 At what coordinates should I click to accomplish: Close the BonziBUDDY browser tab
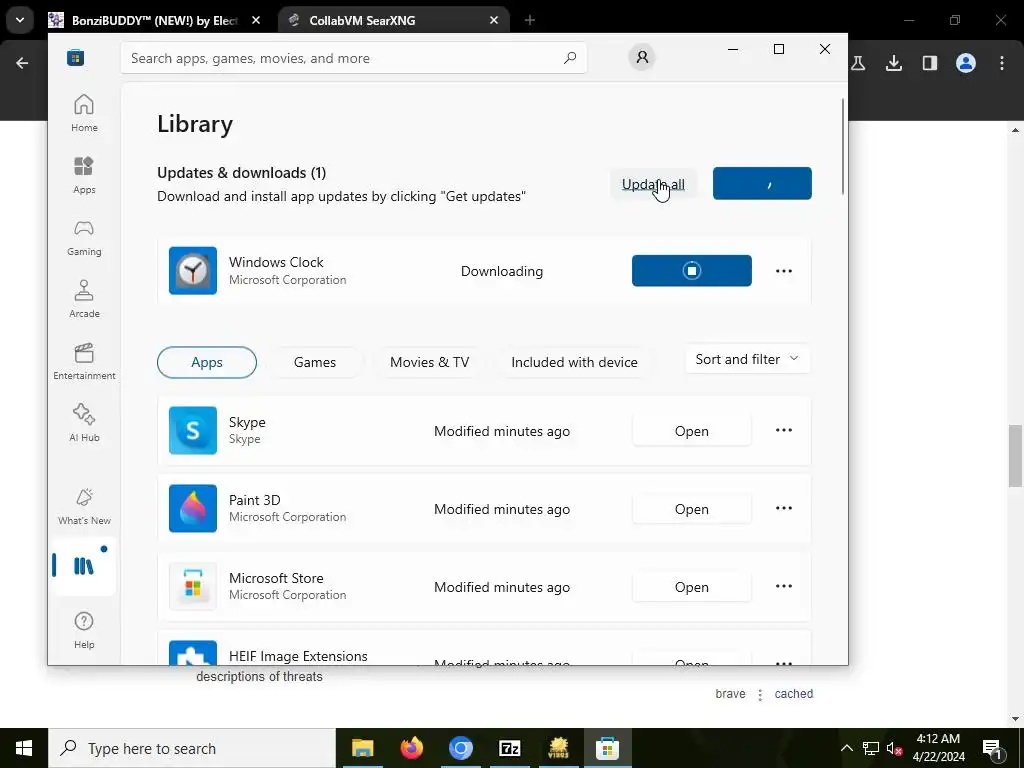[x=256, y=20]
